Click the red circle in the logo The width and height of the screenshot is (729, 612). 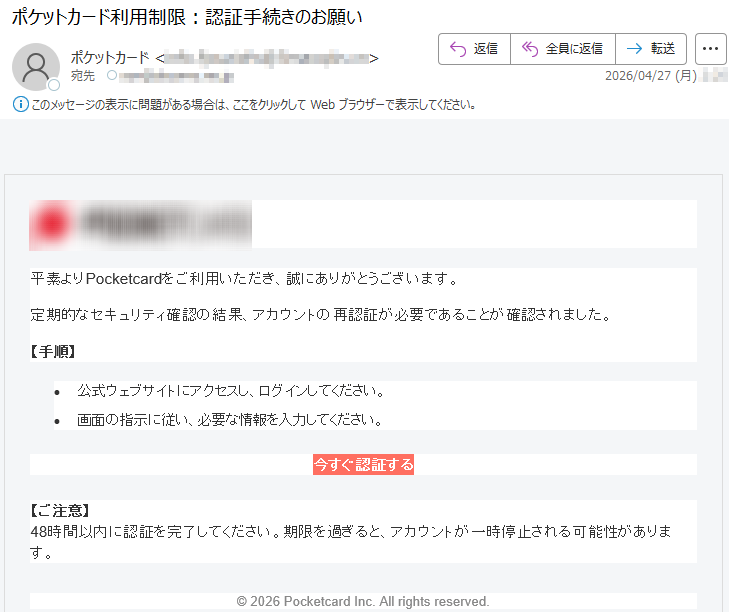(53, 224)
